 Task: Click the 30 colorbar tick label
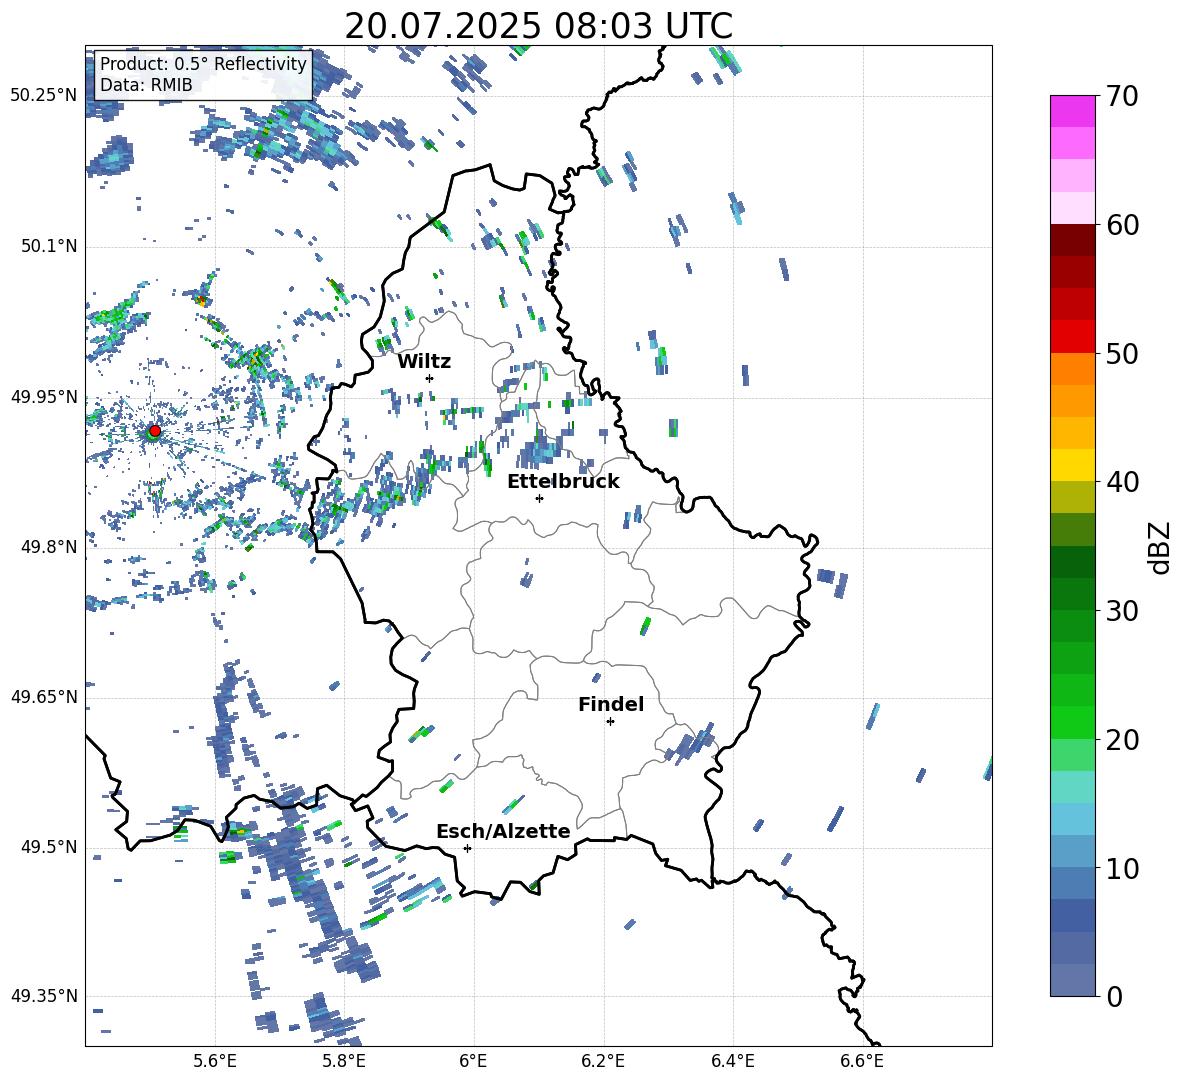1122,611
